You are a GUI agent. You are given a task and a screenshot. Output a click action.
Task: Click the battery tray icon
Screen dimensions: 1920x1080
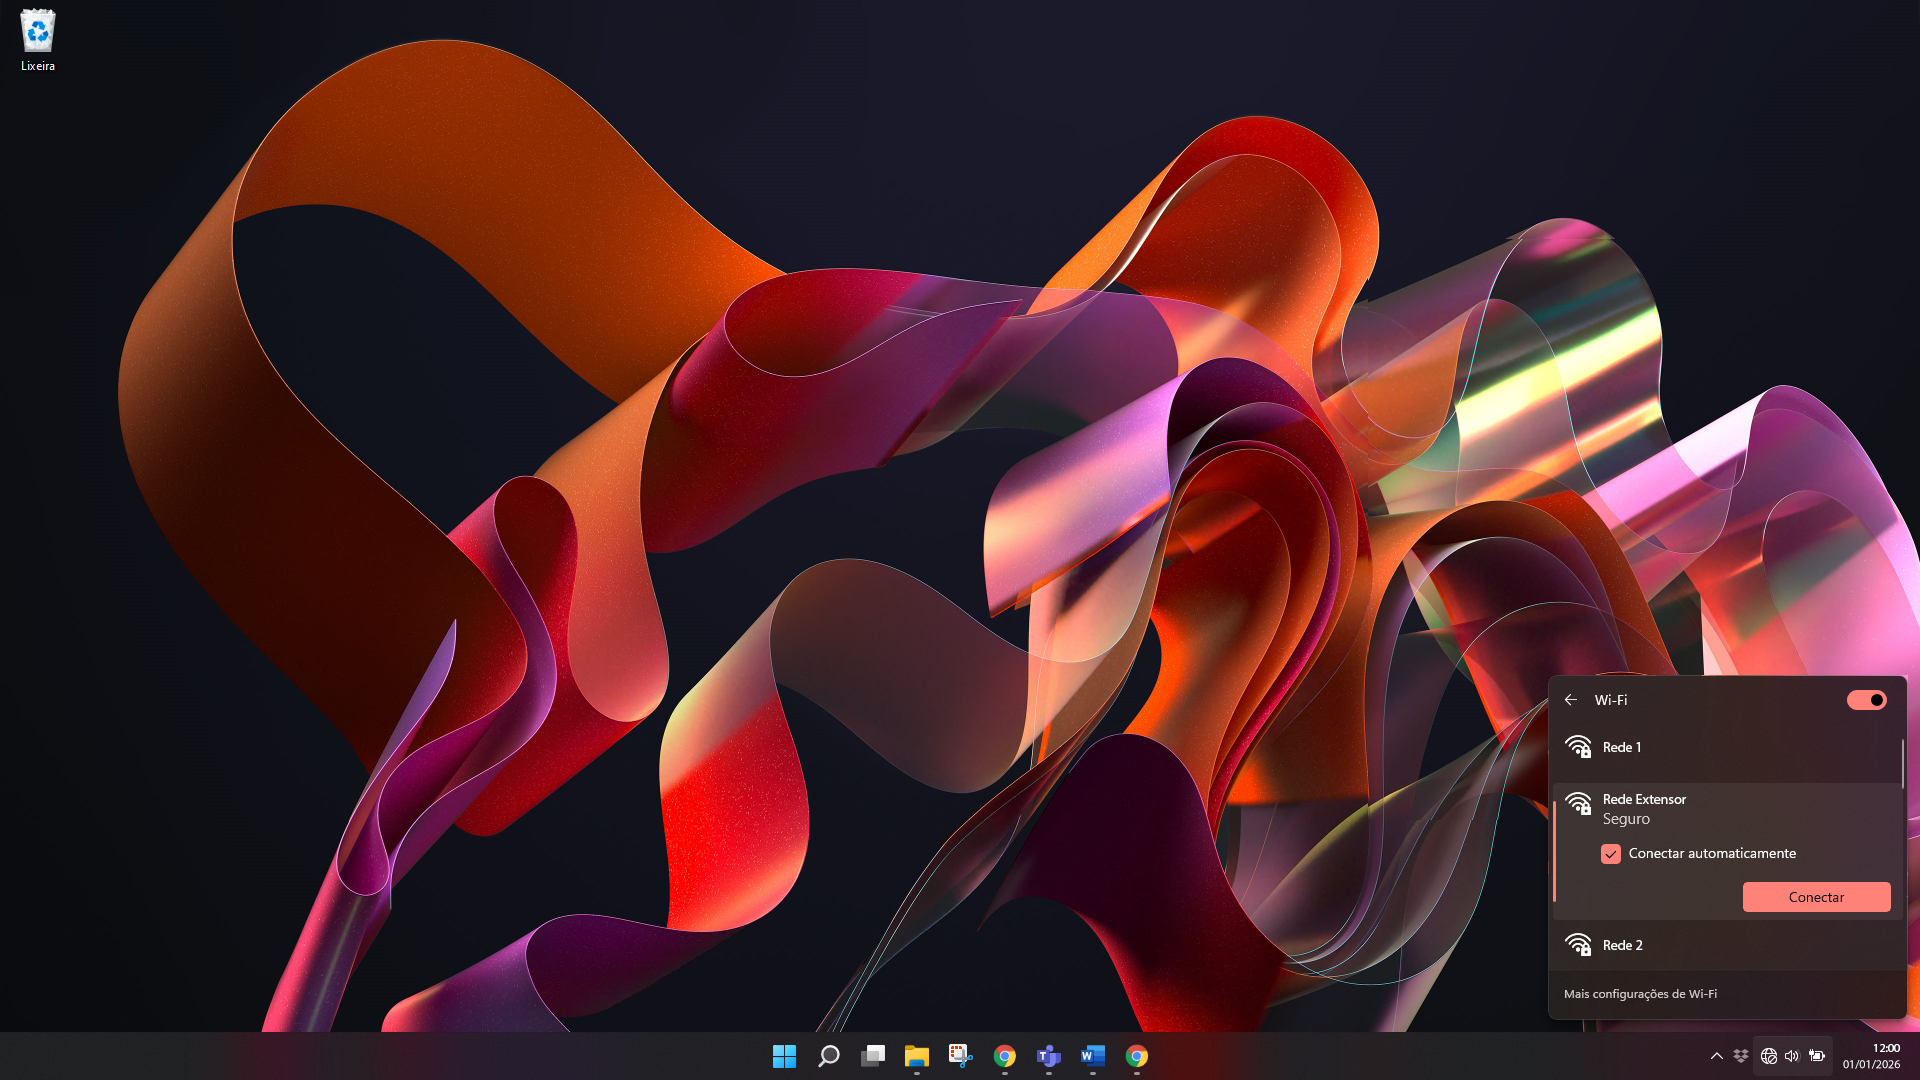click(x=1817, y=1056)
